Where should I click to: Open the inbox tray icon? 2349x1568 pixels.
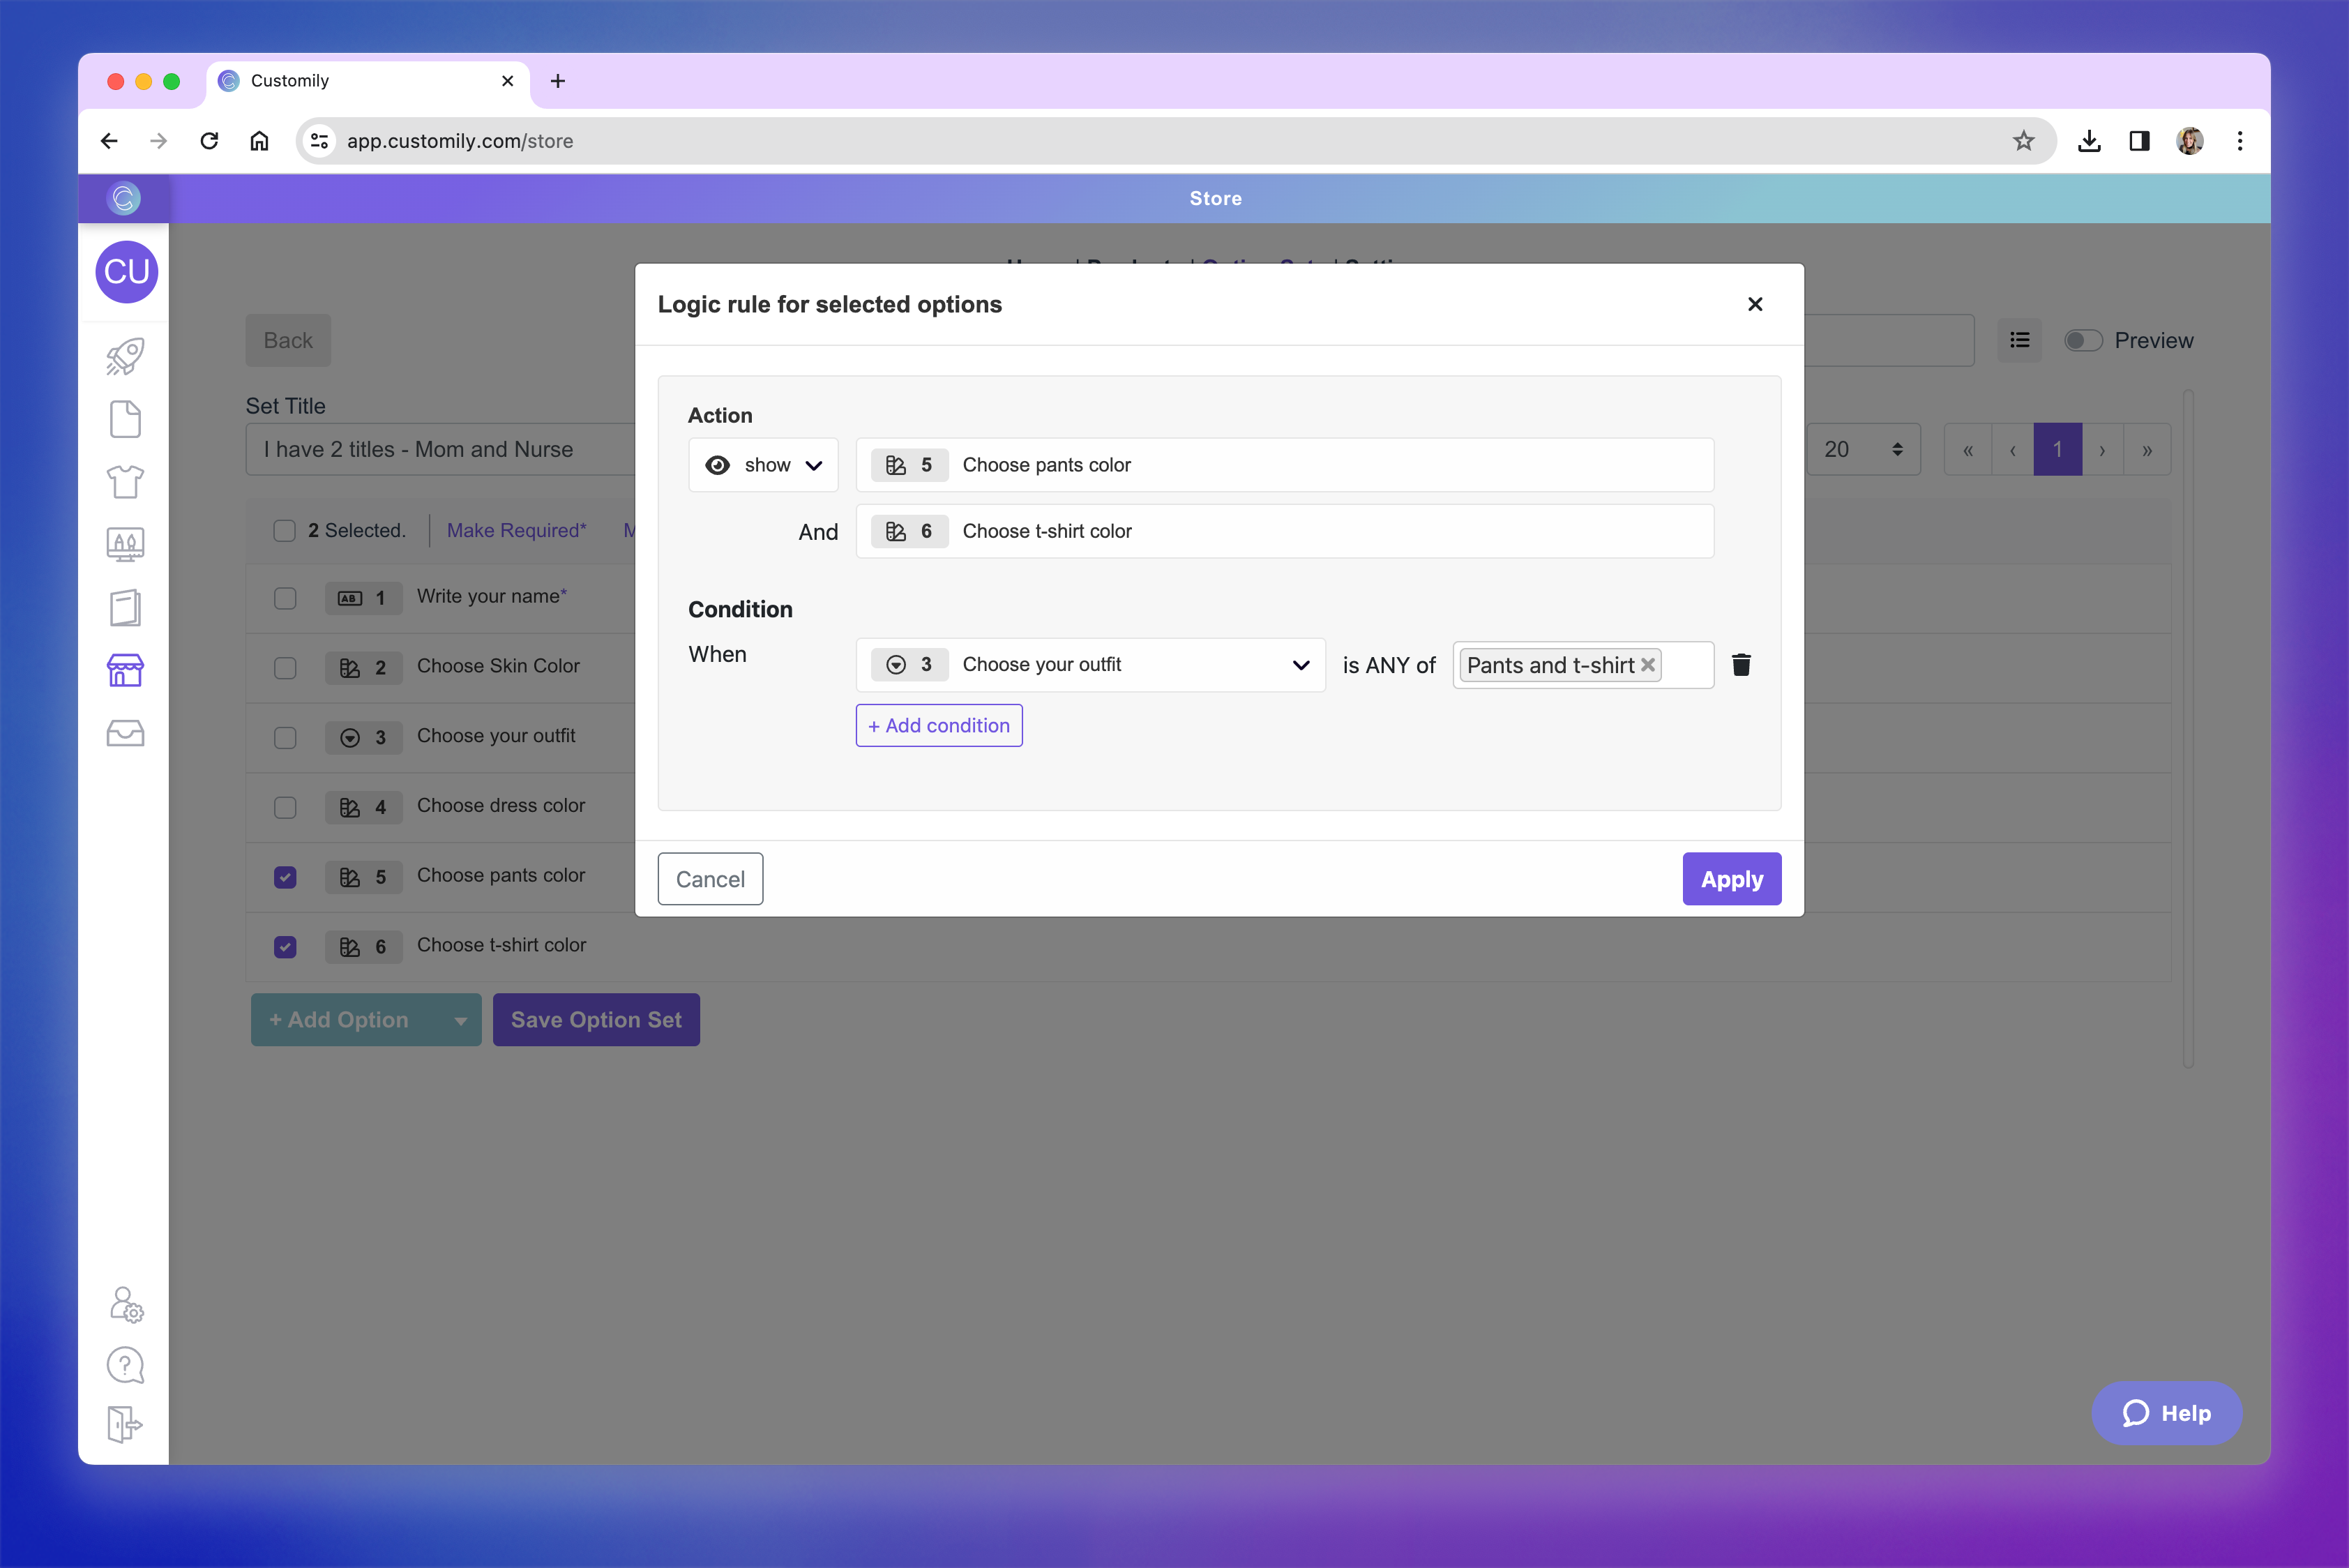[x=125, y=733]
